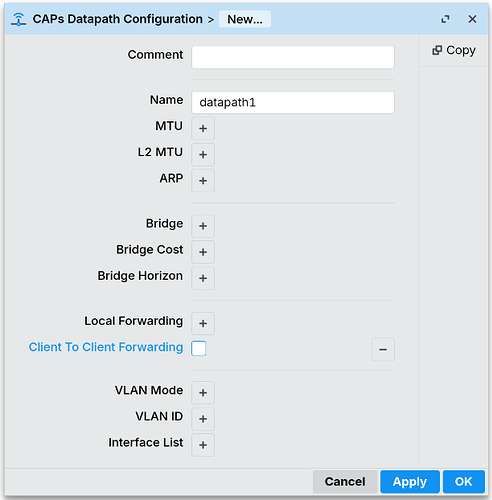492x500 pixels.
Task: Click the Interface List label
Action: [146, 443]
